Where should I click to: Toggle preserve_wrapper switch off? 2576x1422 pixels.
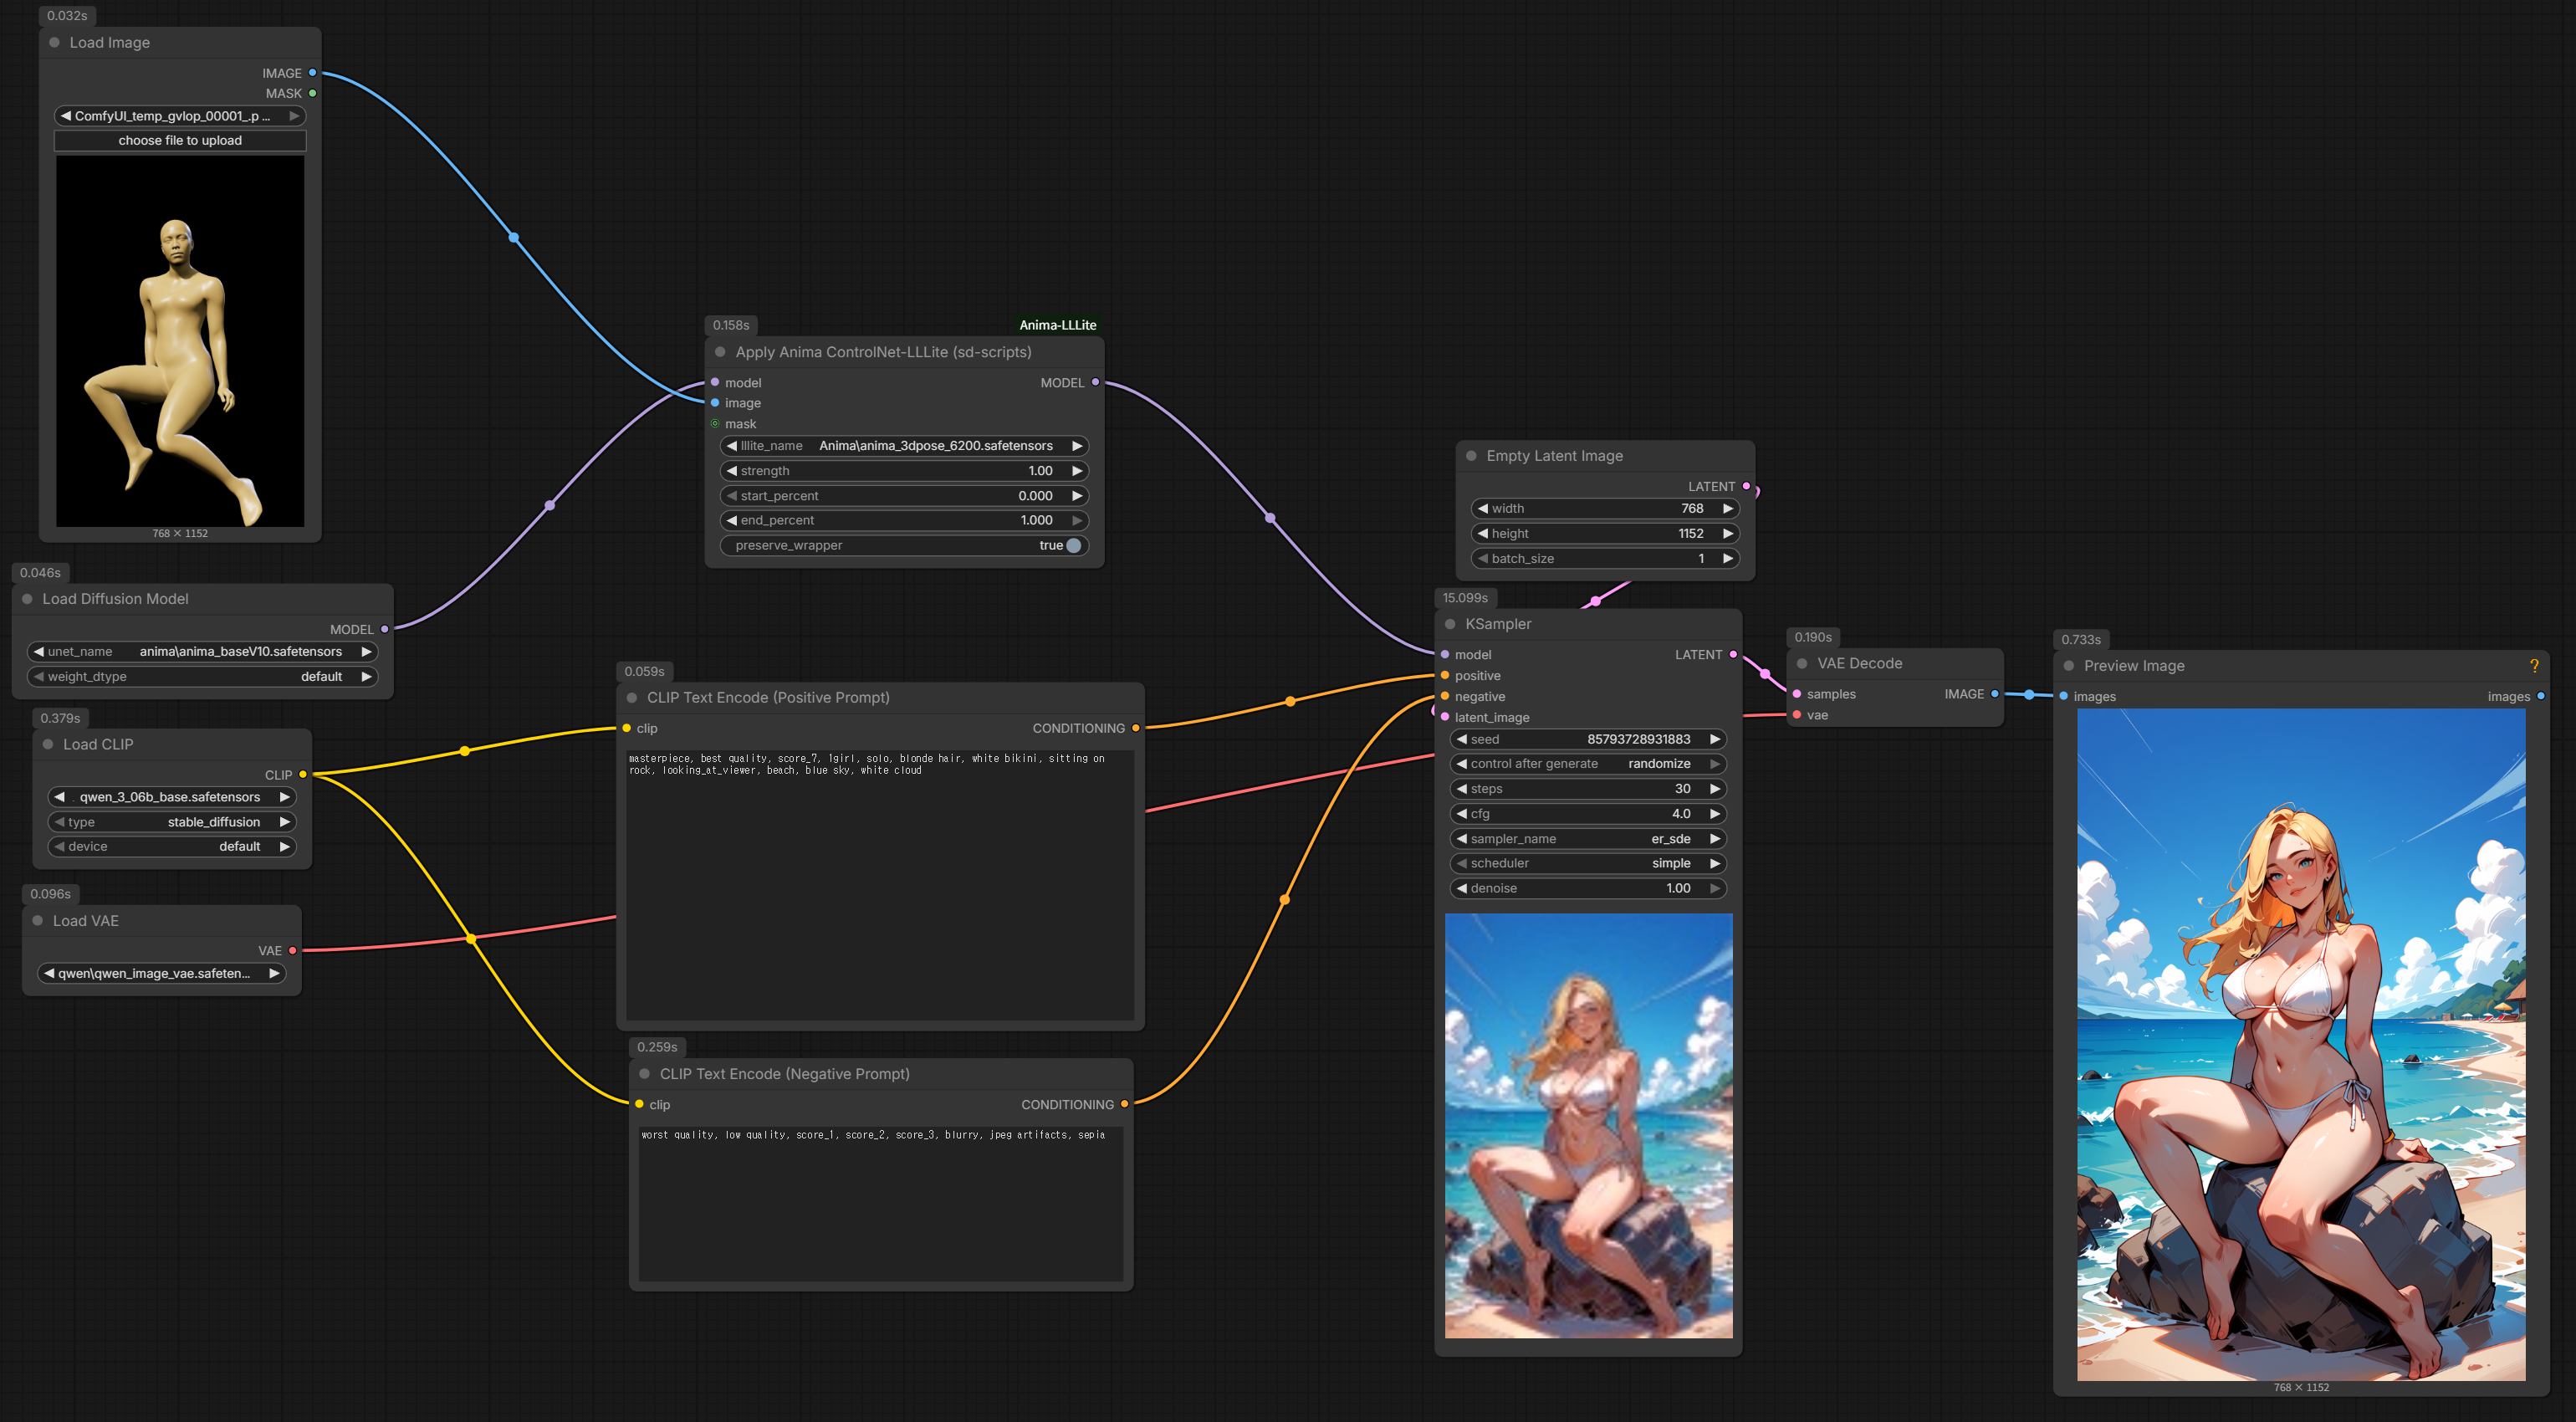1074,546
